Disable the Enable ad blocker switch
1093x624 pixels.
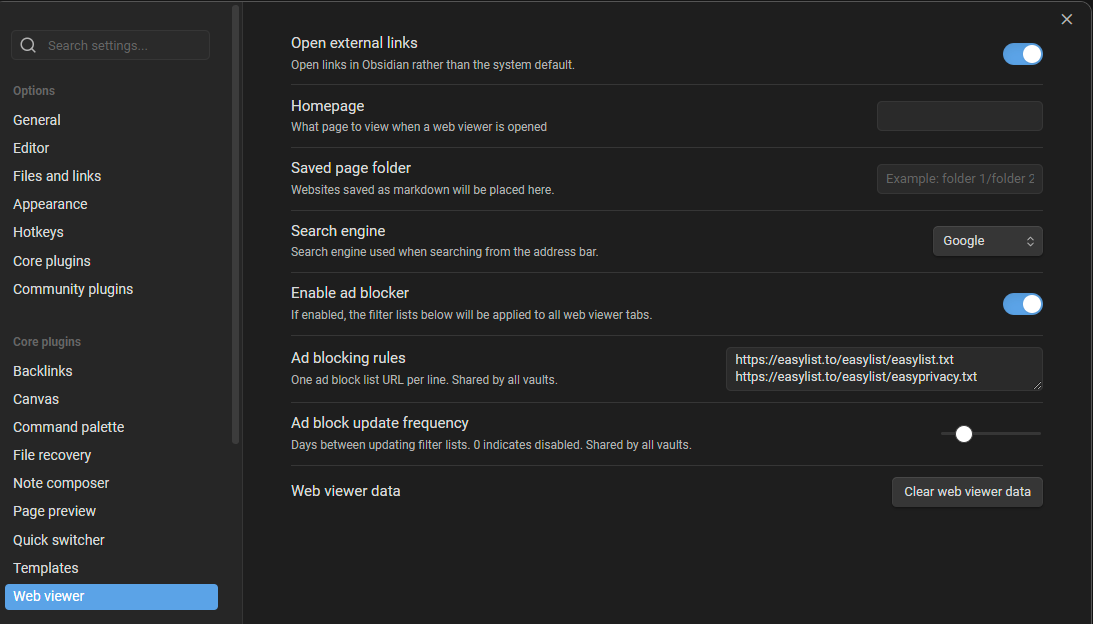[x=1022, y=304]
